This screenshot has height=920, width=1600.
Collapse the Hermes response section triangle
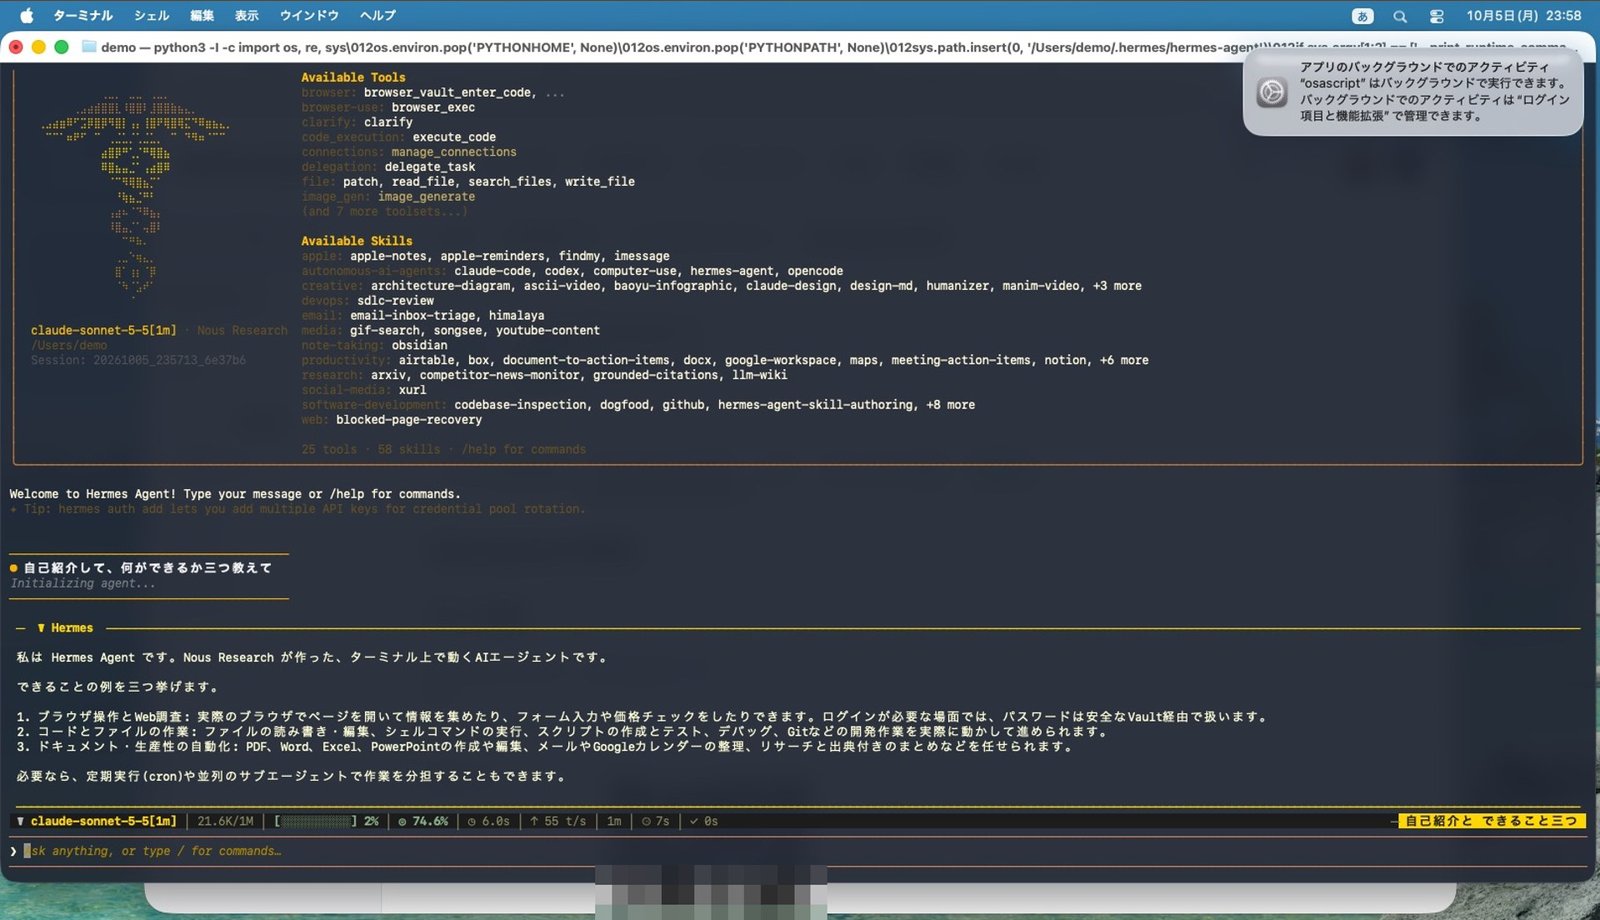coord(41,628)
